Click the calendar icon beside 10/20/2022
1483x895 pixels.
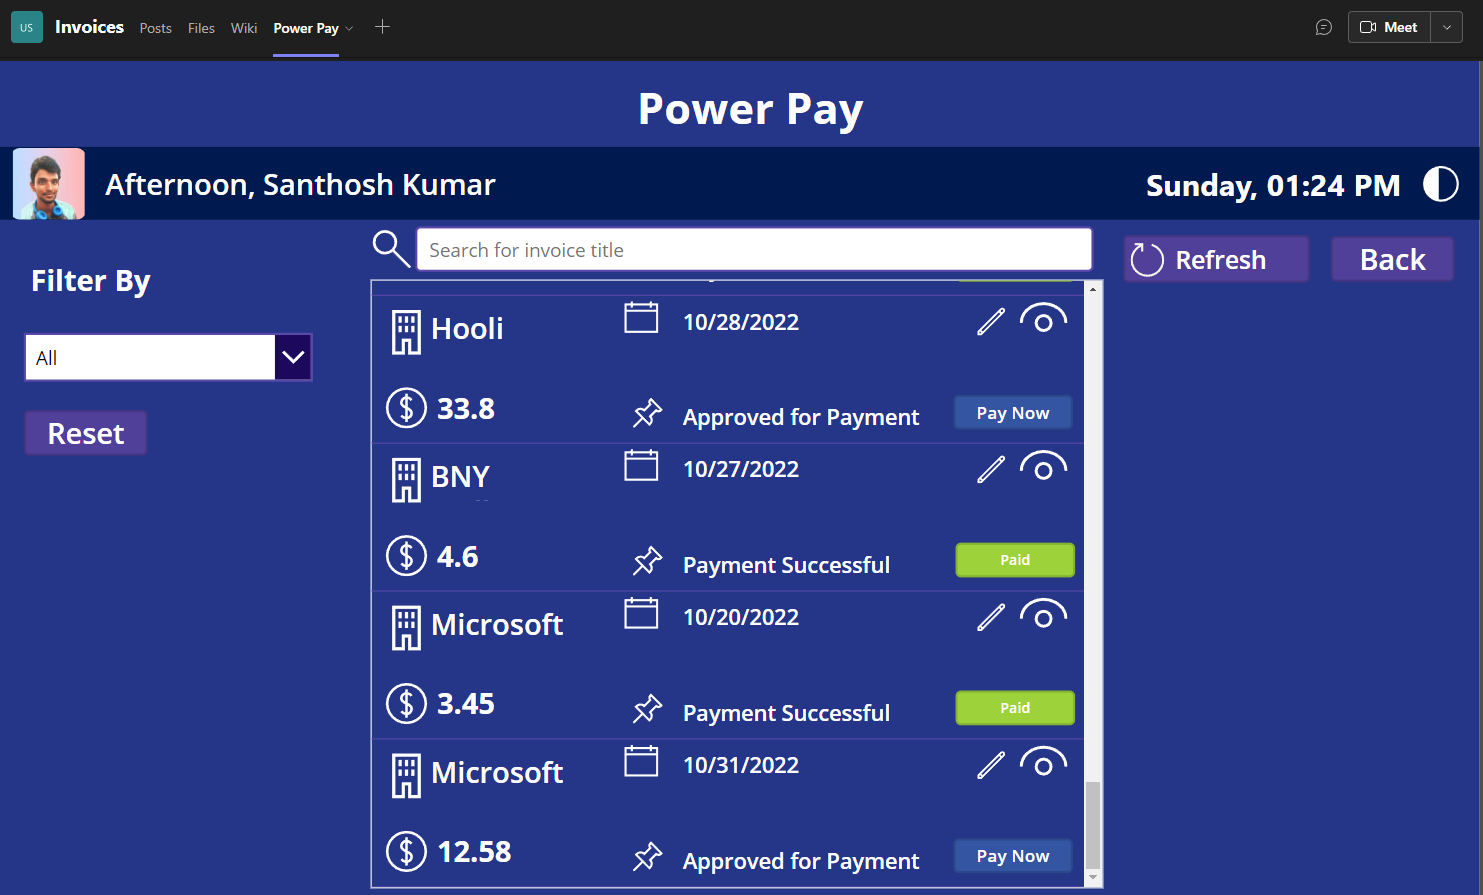[x=641, y=613]
